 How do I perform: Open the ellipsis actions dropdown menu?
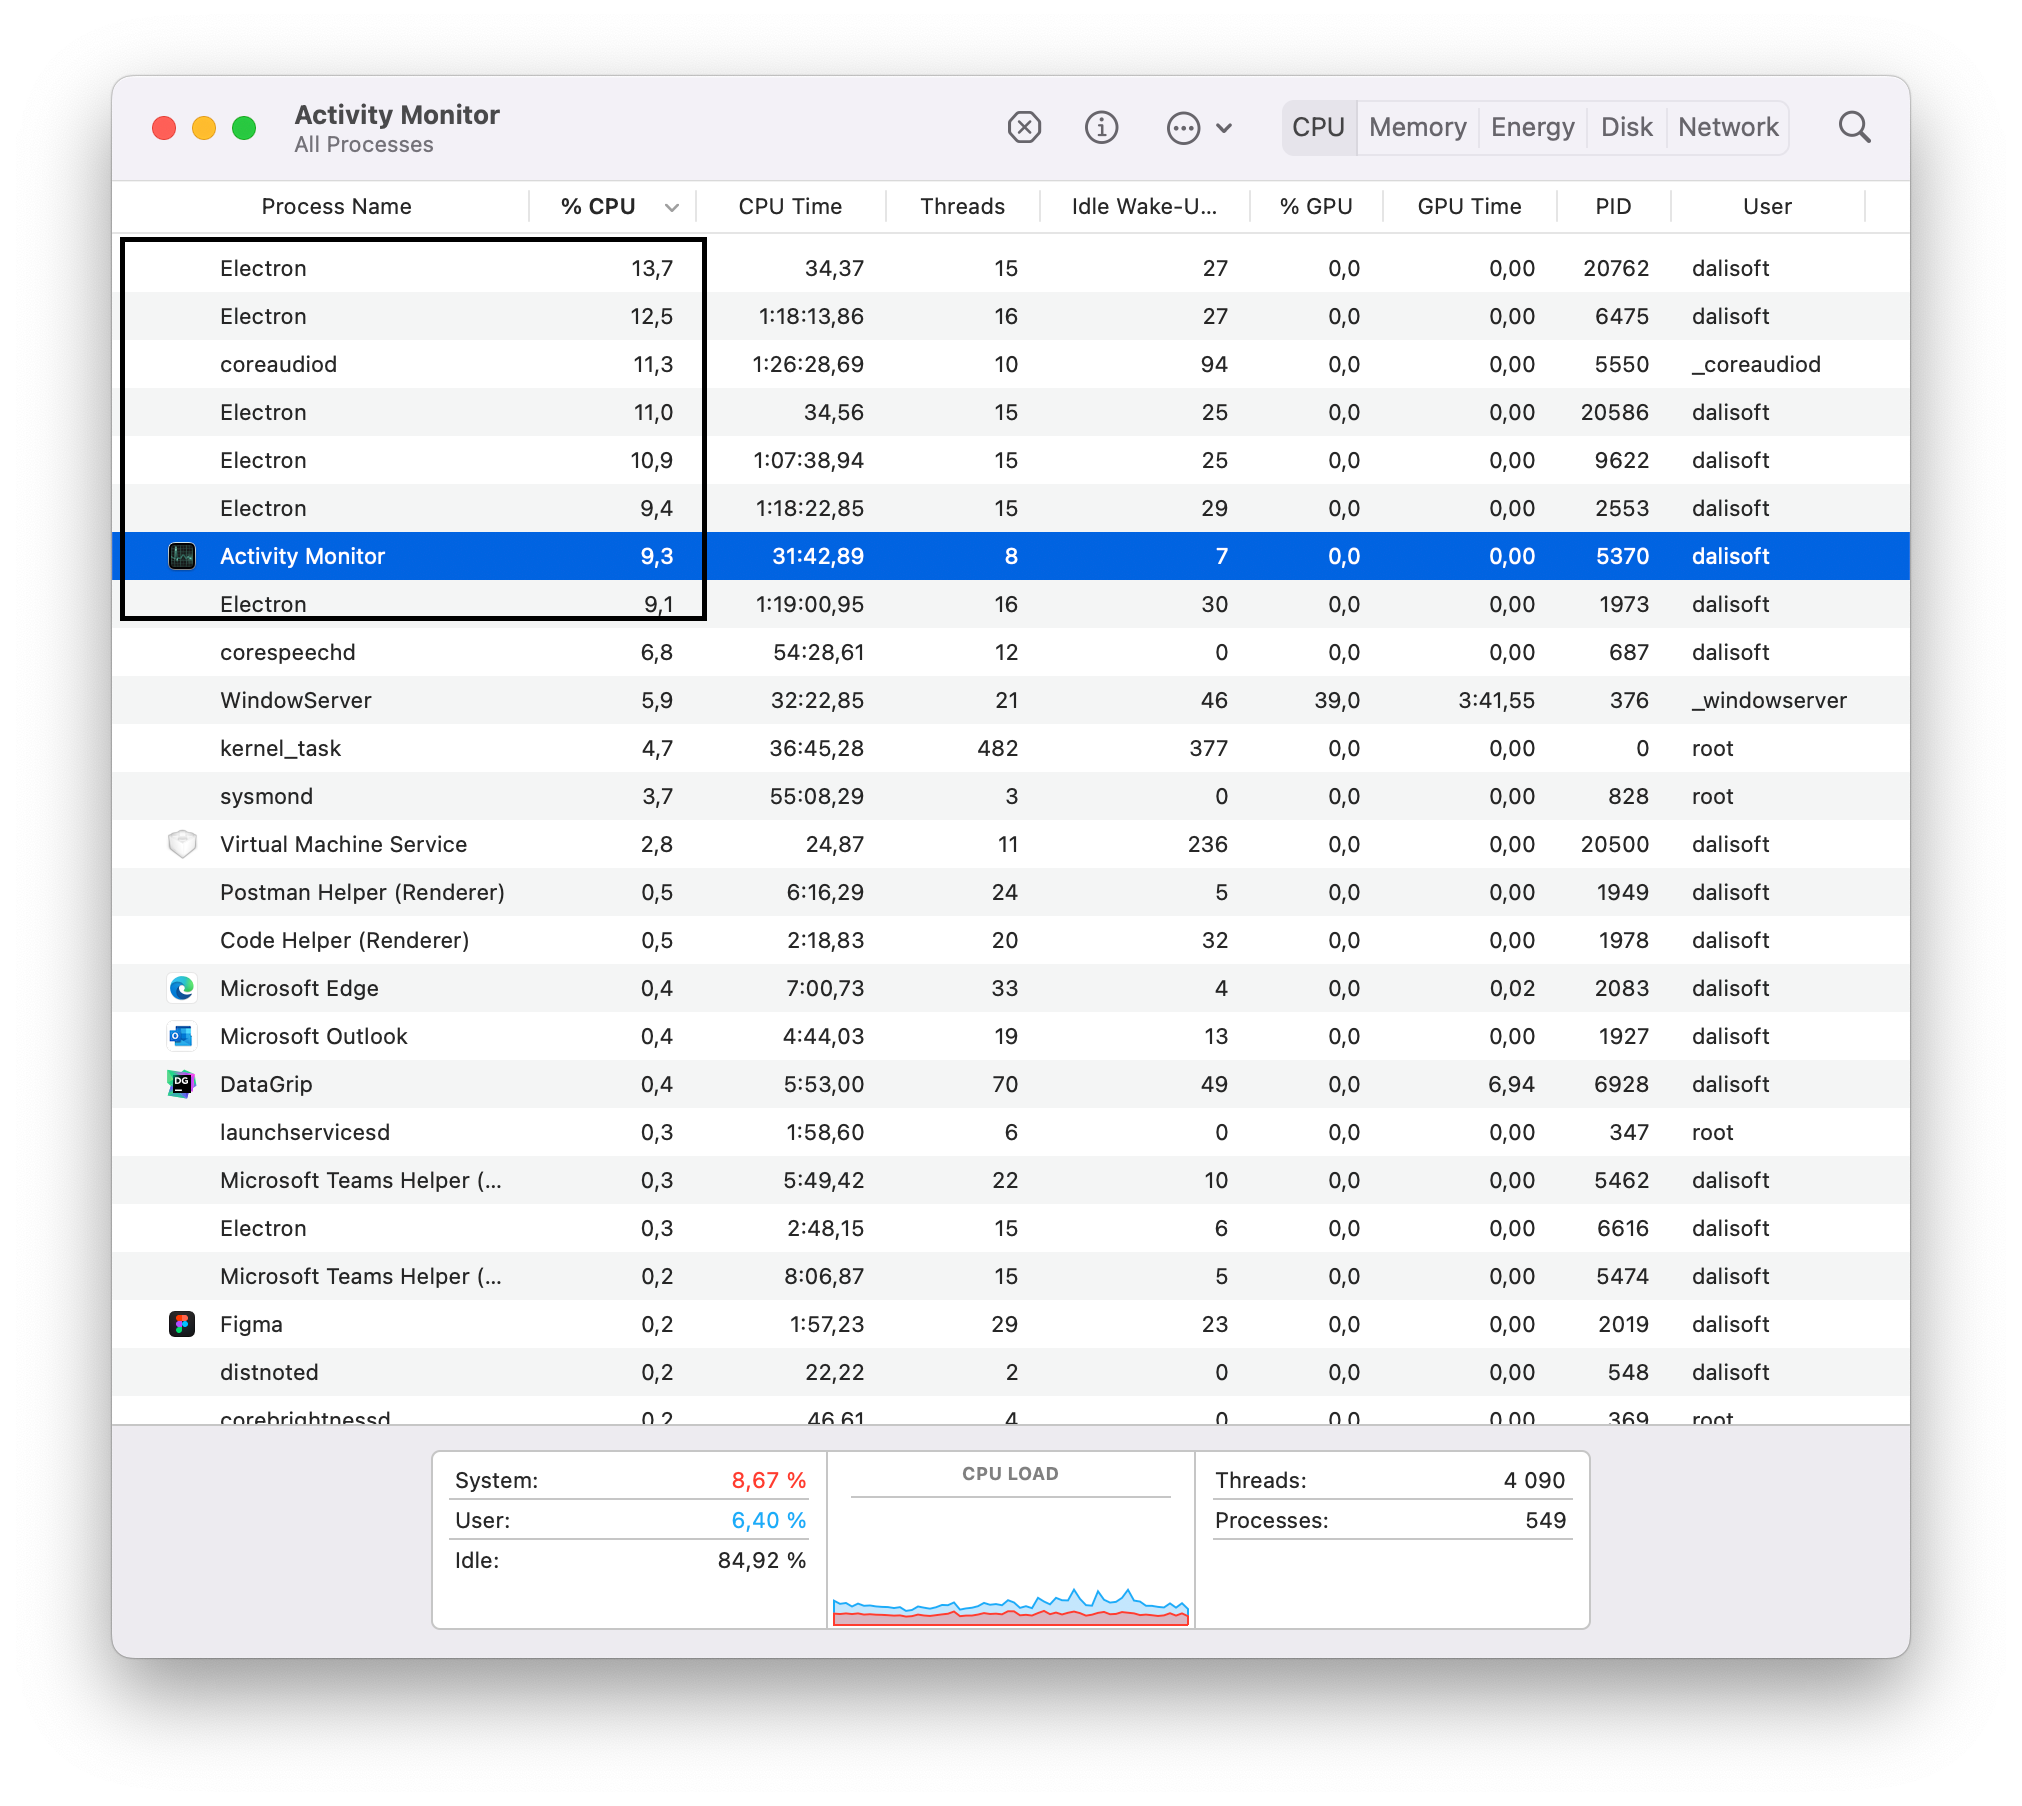tap(1184, 128)
